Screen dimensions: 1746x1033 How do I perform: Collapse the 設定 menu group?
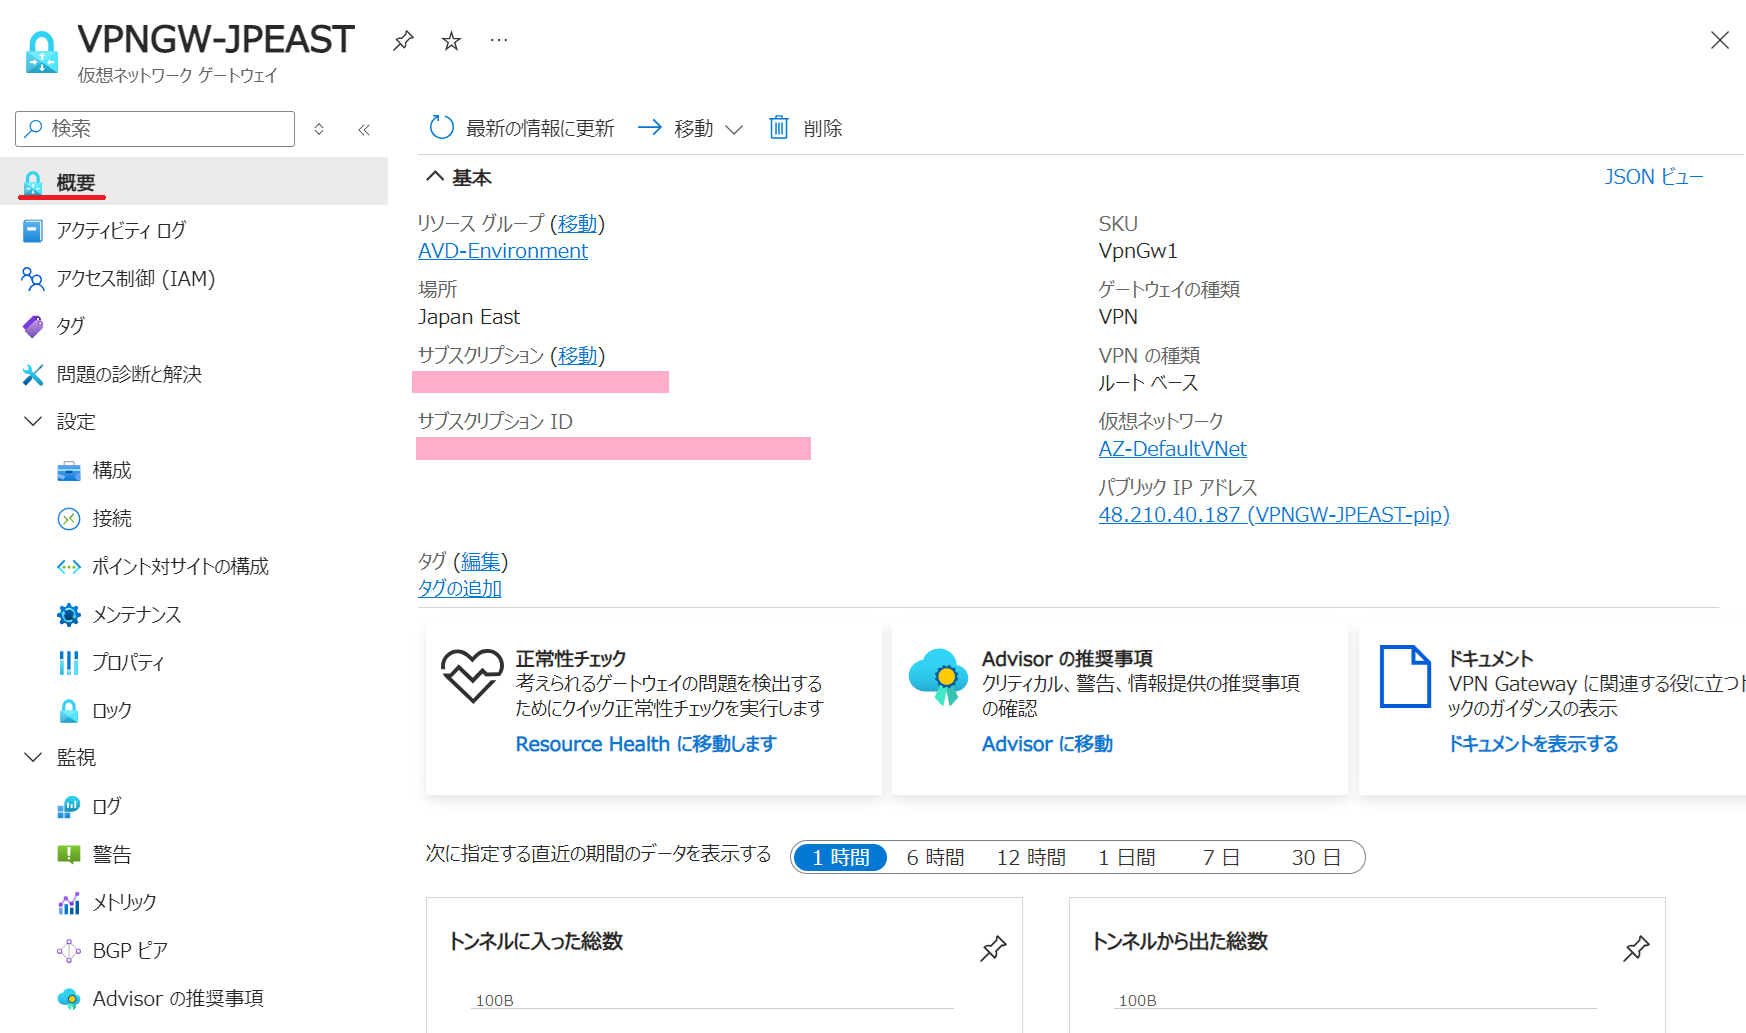click(x=33, y=422)
